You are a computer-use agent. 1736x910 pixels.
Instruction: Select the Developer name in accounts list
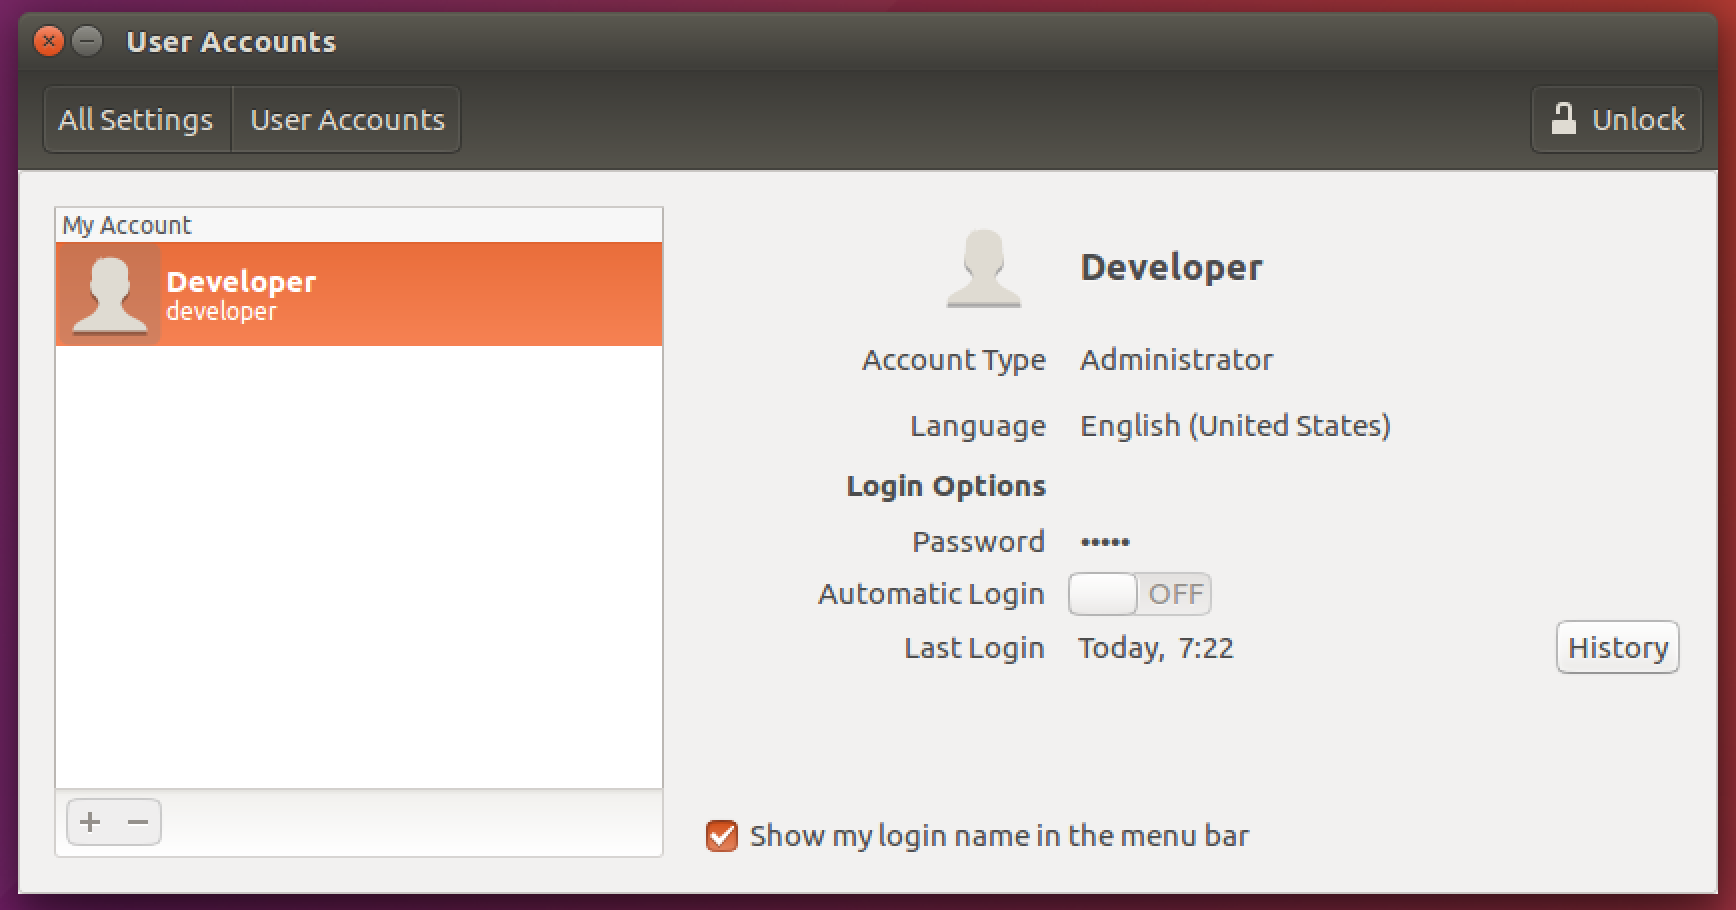241,282
